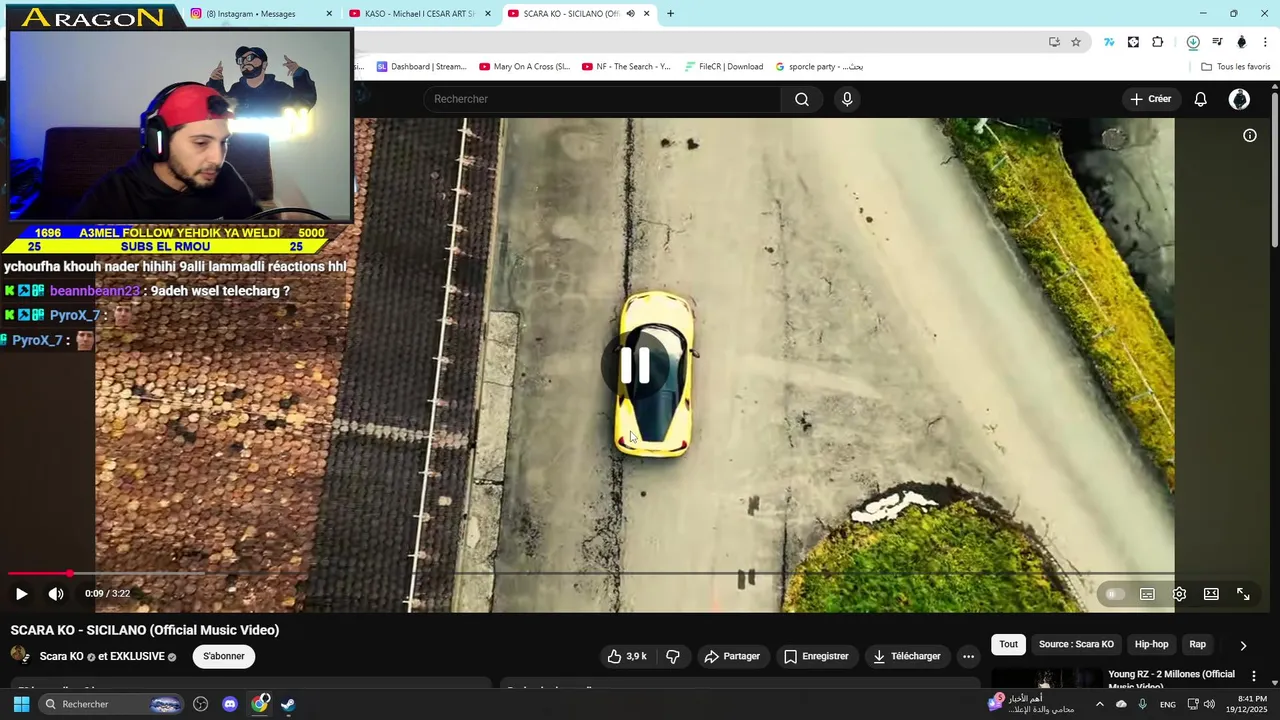Close the Instagram Messages tab

tap(329, 14)
